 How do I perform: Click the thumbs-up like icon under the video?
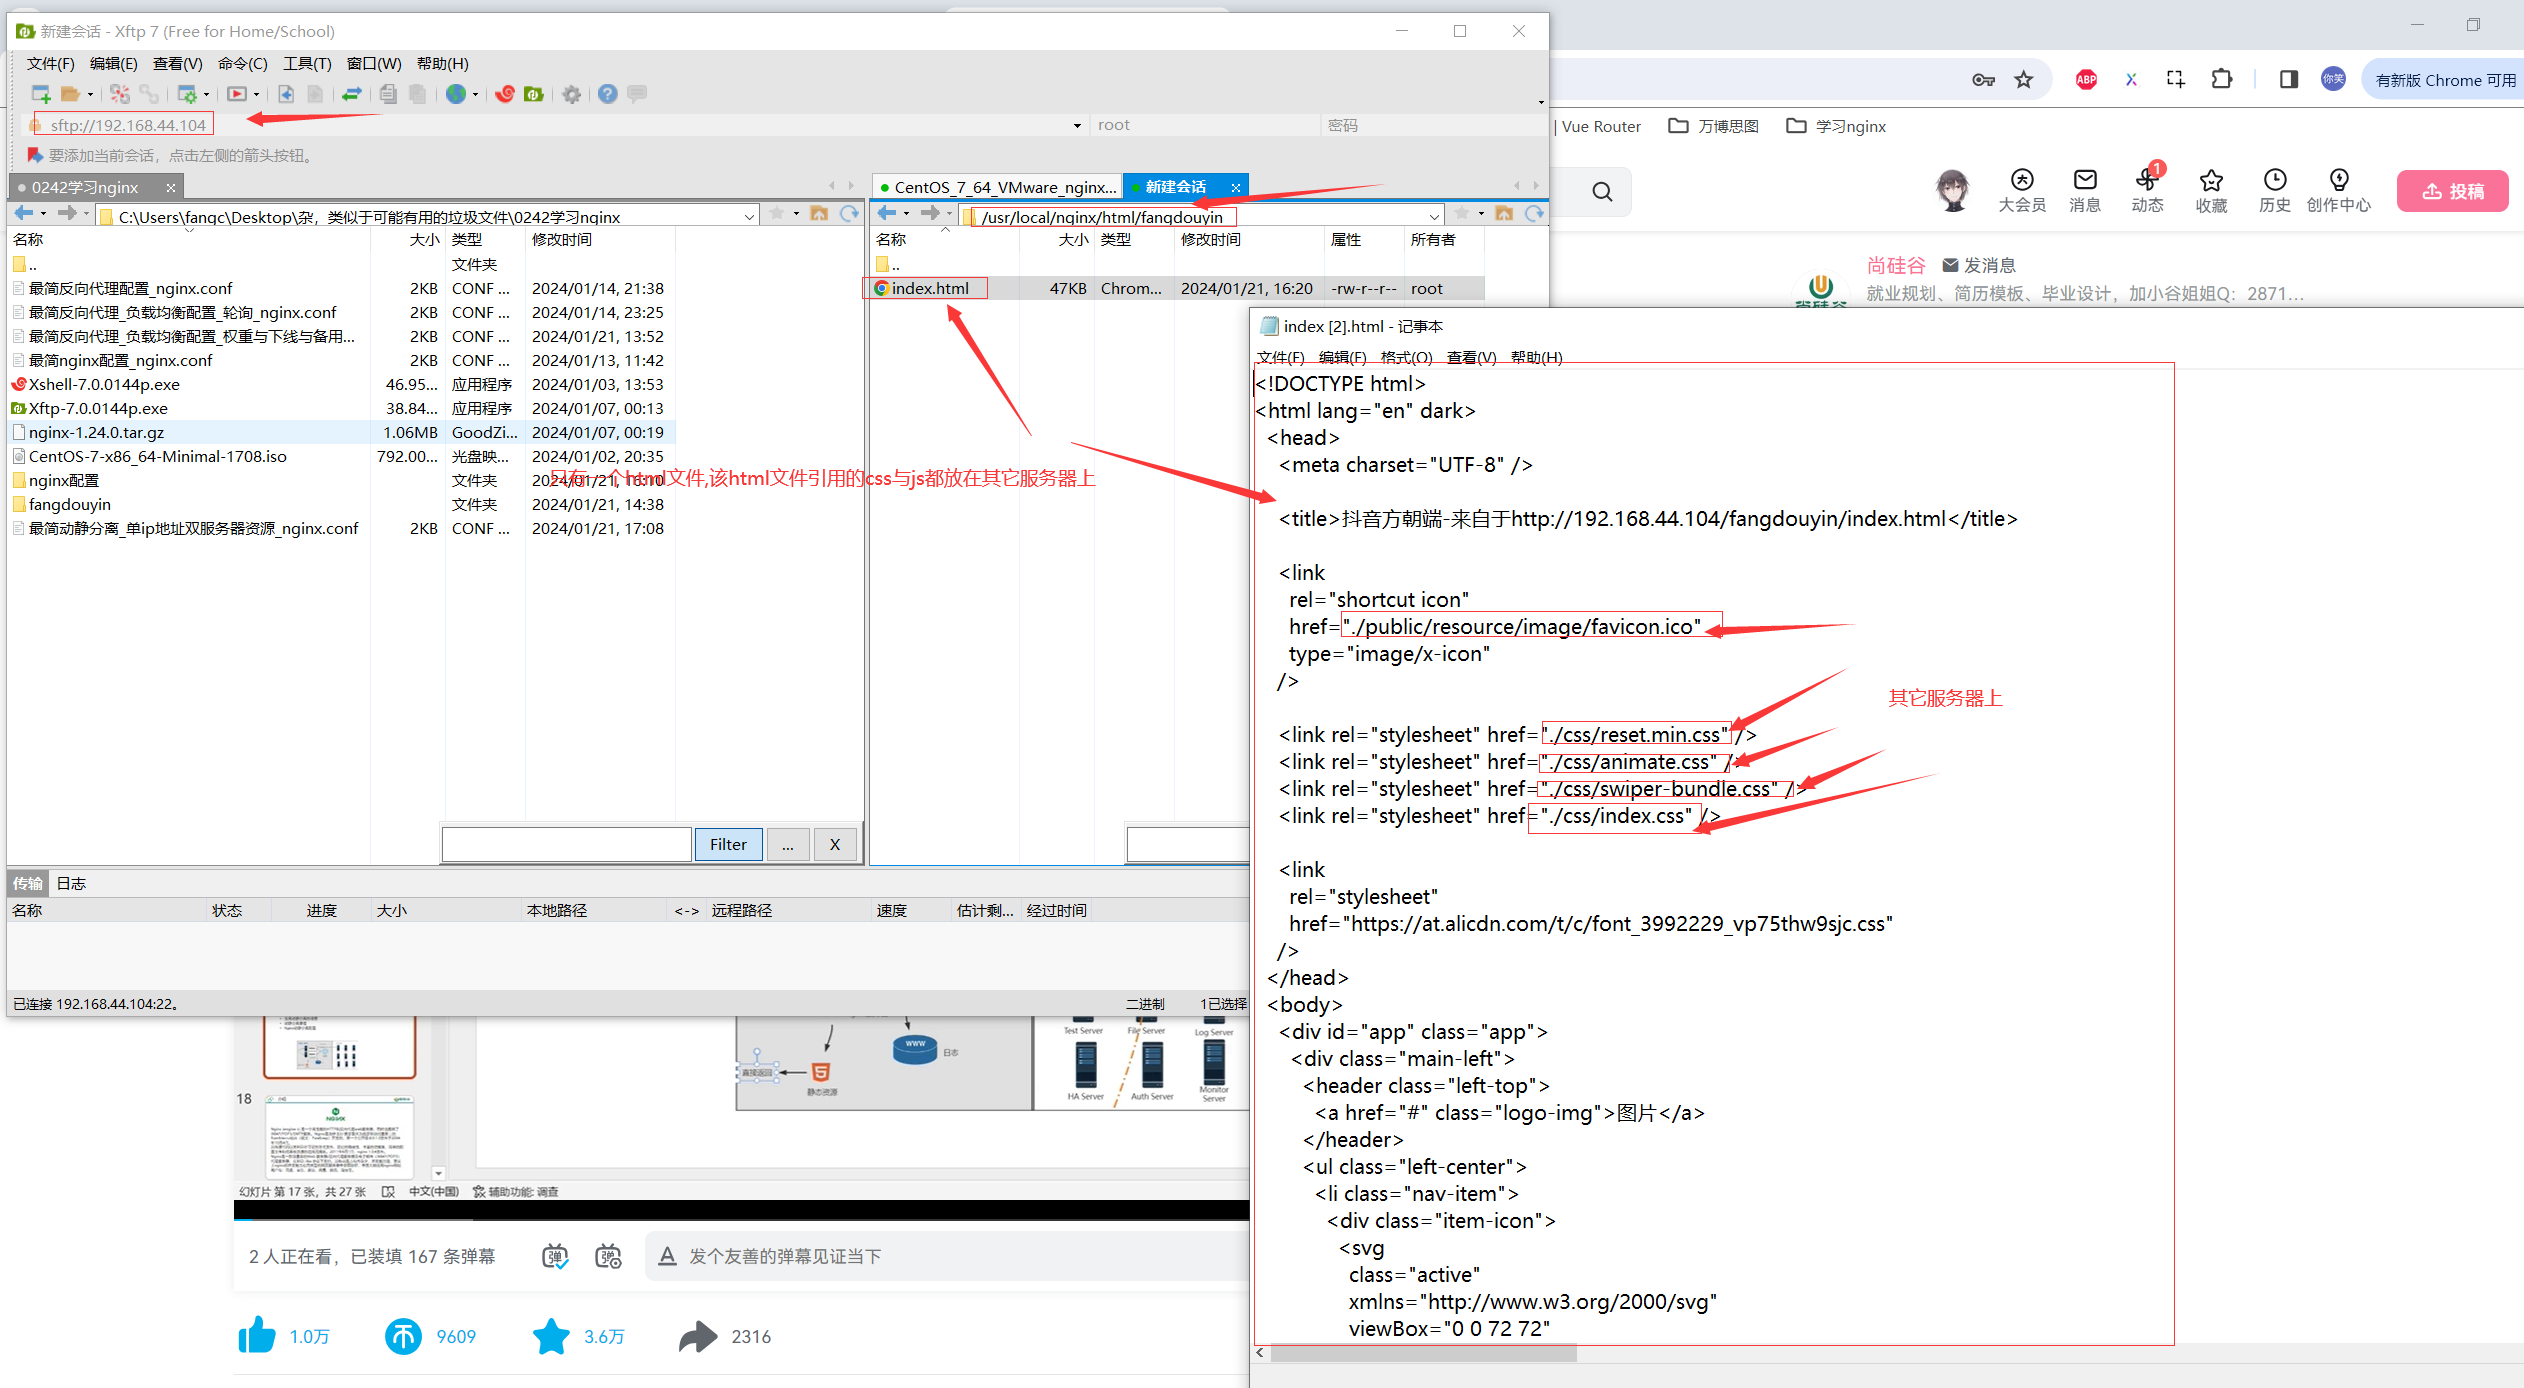(x=257, y=1335)
